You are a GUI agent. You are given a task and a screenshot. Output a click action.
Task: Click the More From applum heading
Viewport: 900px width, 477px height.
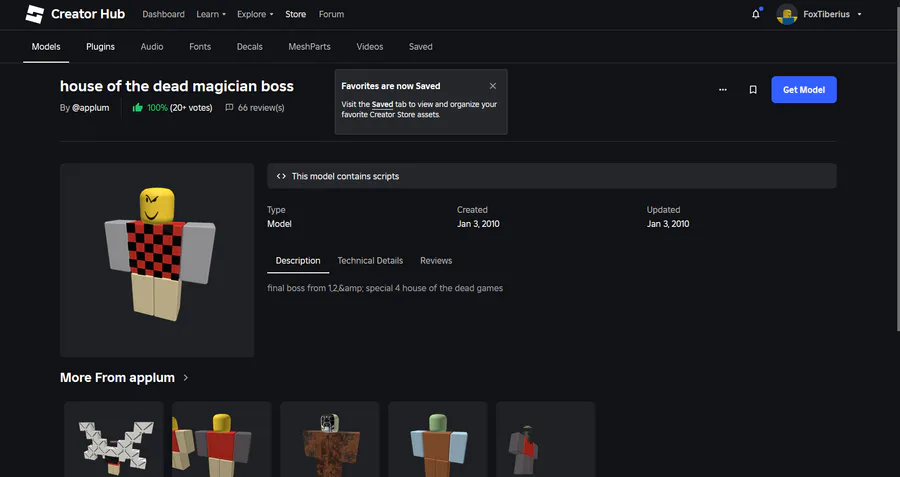[x=117, y=378]
